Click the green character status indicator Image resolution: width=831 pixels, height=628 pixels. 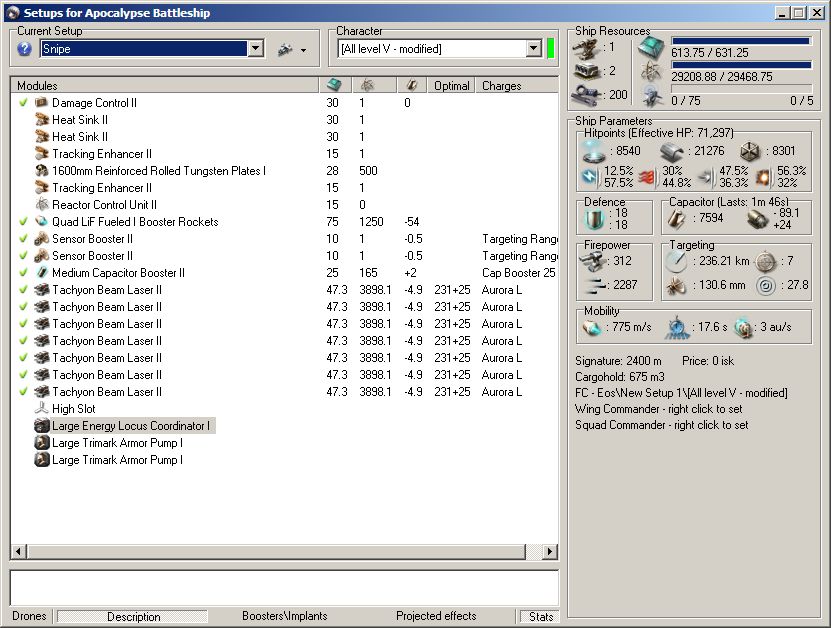550,48
